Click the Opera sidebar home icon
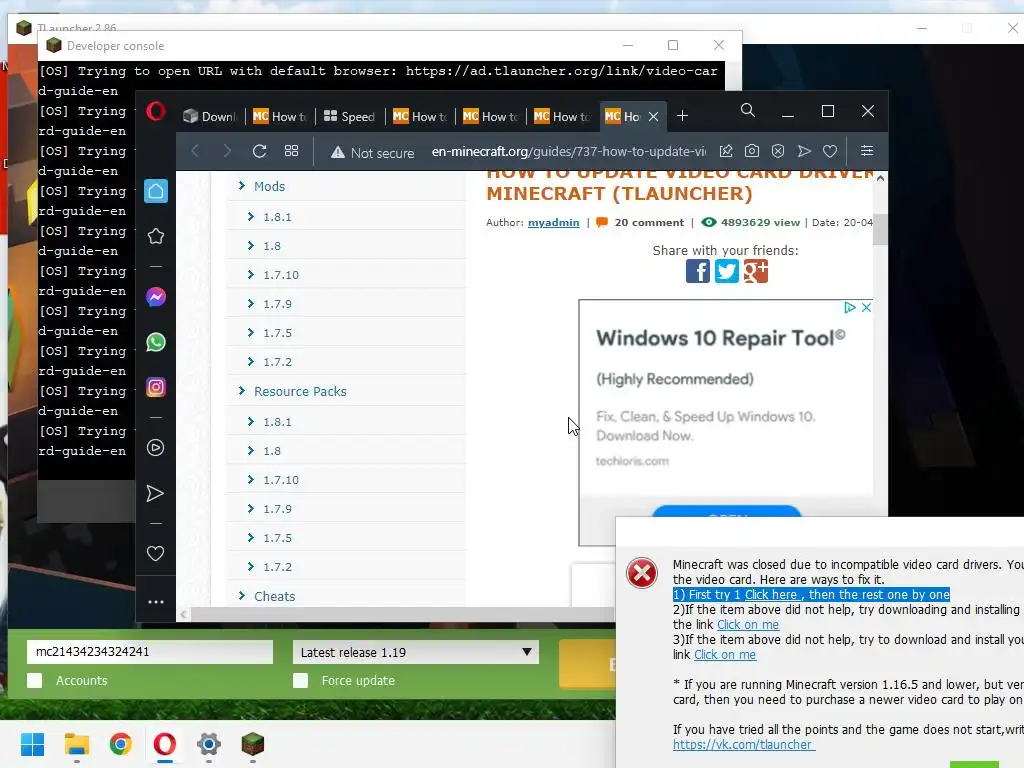Viewport: 1024px width, 768px height. coord(156,191)
